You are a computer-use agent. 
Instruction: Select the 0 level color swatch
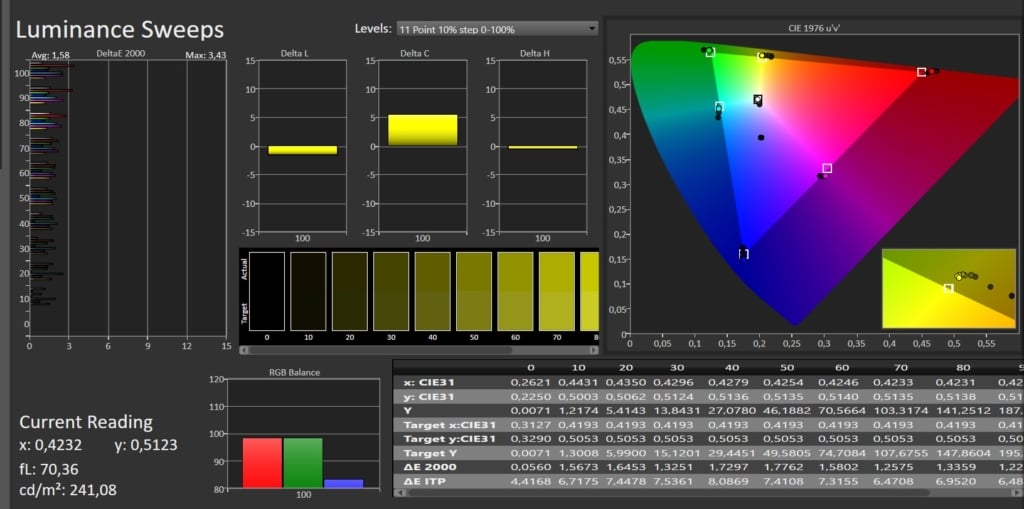267,291
